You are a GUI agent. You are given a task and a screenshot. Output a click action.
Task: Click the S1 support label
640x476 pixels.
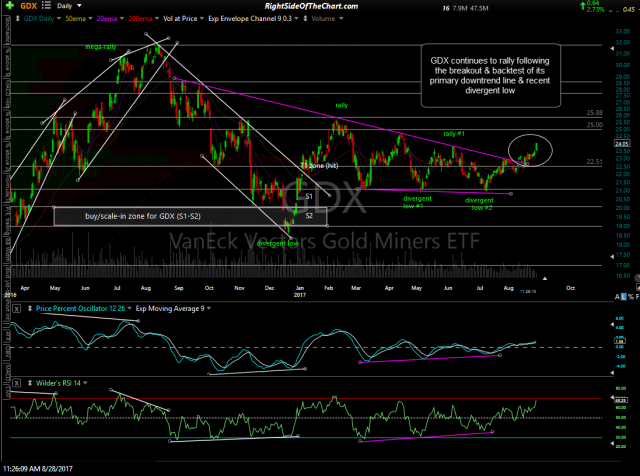(x=309, y=196)
